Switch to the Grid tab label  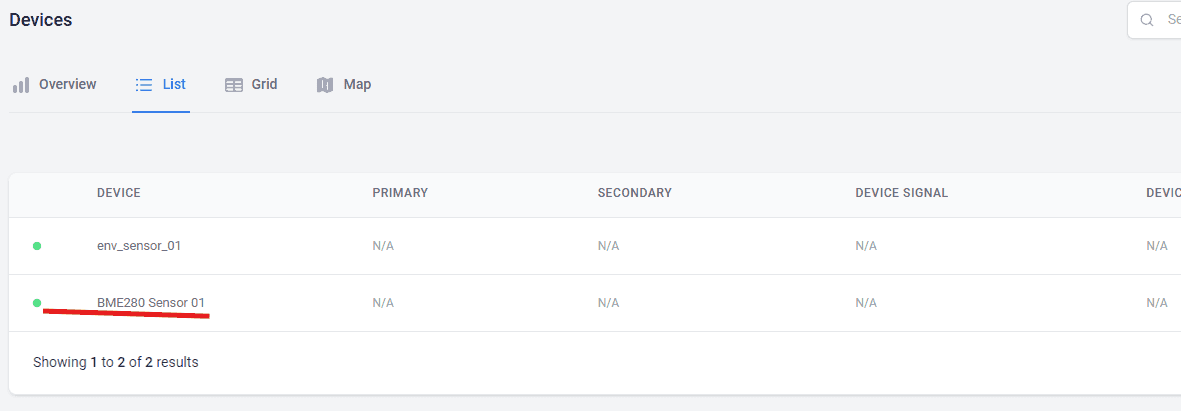[264, 84]
